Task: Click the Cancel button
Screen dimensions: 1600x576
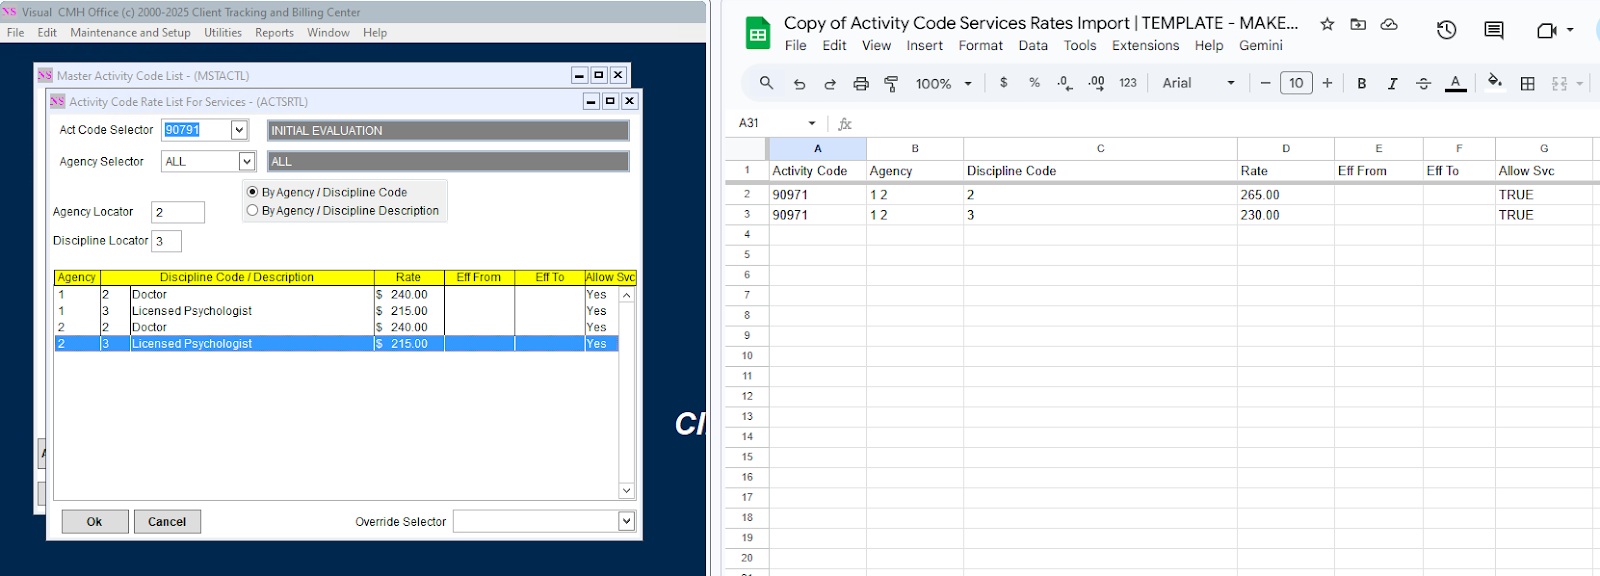Action: pyautogui.click(x=167, y=522)
